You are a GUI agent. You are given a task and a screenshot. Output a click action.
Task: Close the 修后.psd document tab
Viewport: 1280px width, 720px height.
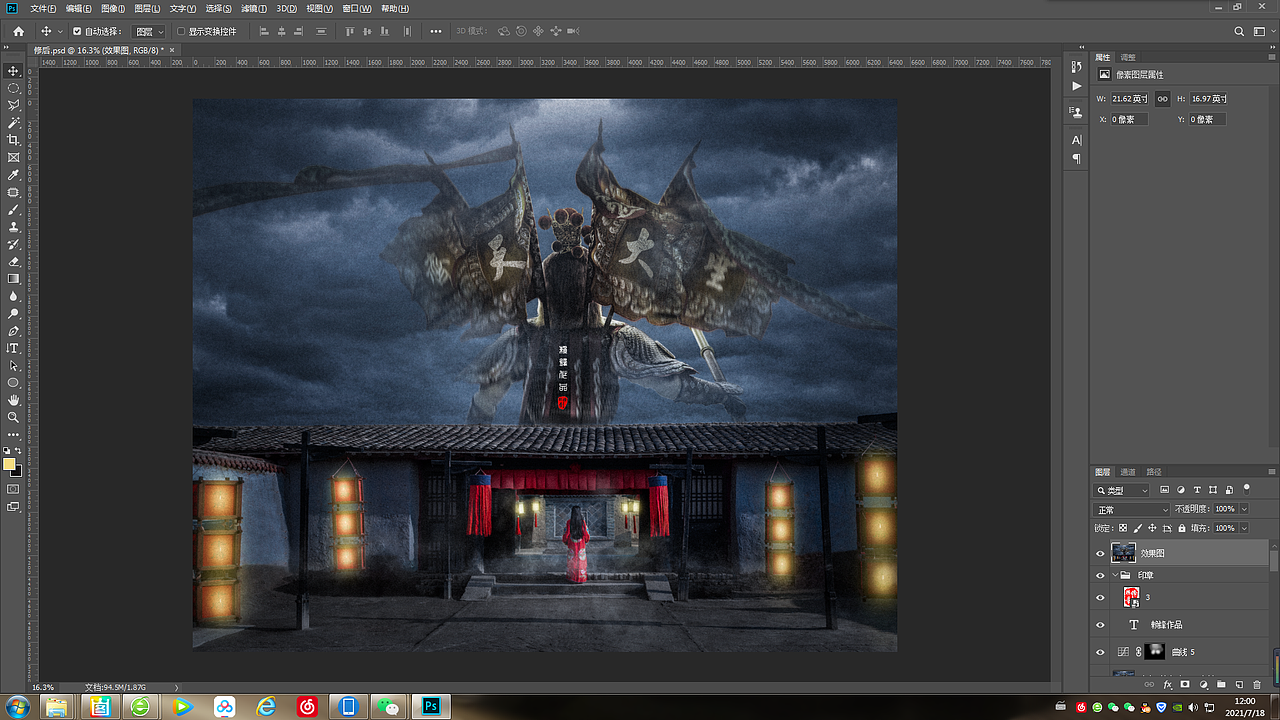click(x=172, y=49)
